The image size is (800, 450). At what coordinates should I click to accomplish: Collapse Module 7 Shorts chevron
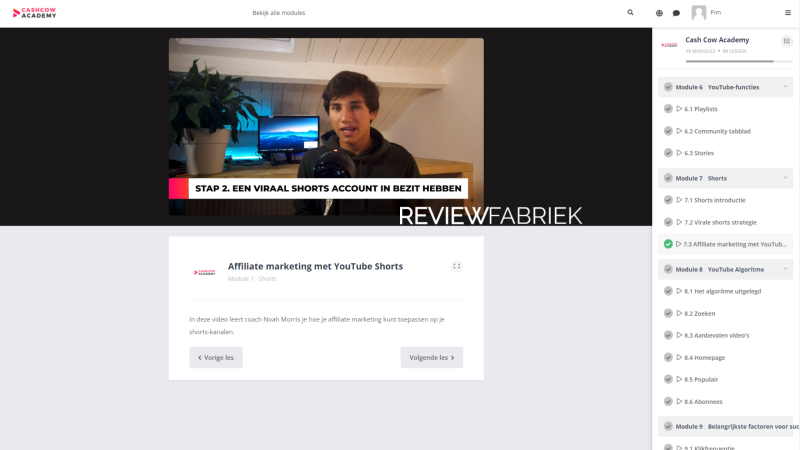(786, 178)
